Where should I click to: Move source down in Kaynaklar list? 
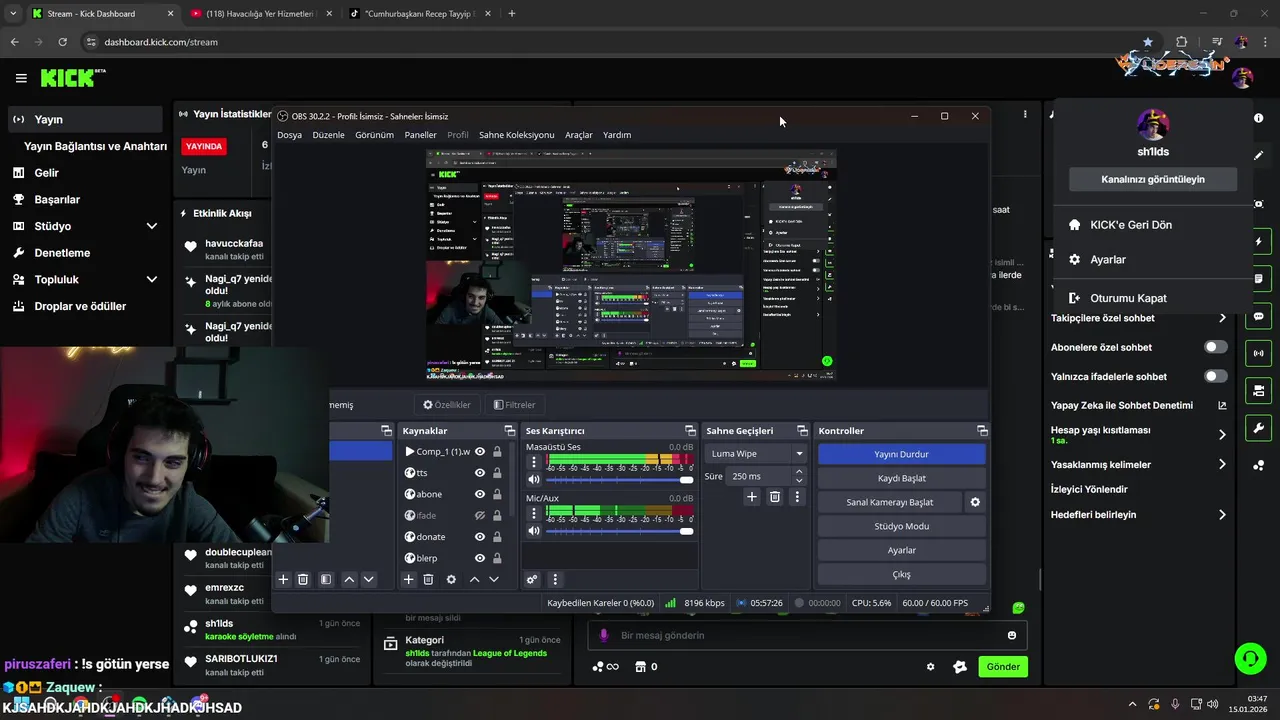[493, 579]
